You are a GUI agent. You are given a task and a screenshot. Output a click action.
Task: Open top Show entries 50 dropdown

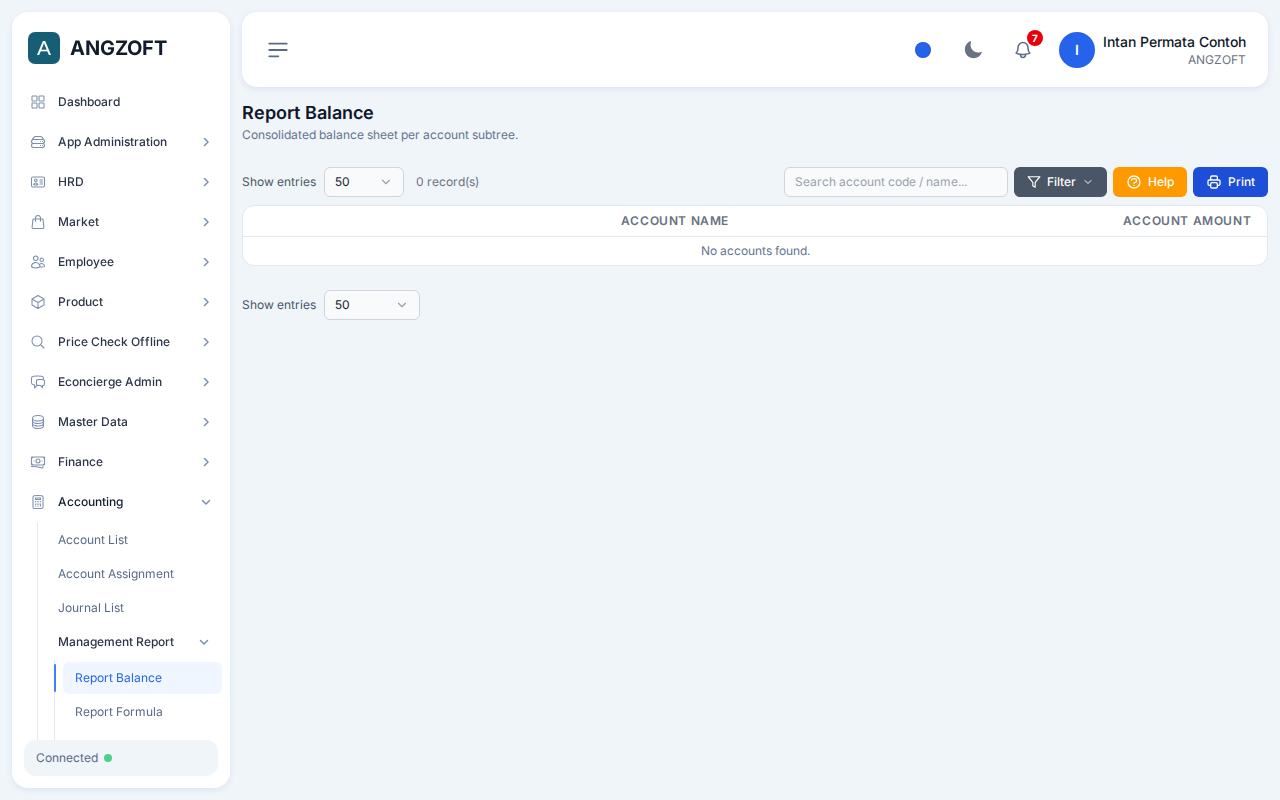tap(364, 182)
